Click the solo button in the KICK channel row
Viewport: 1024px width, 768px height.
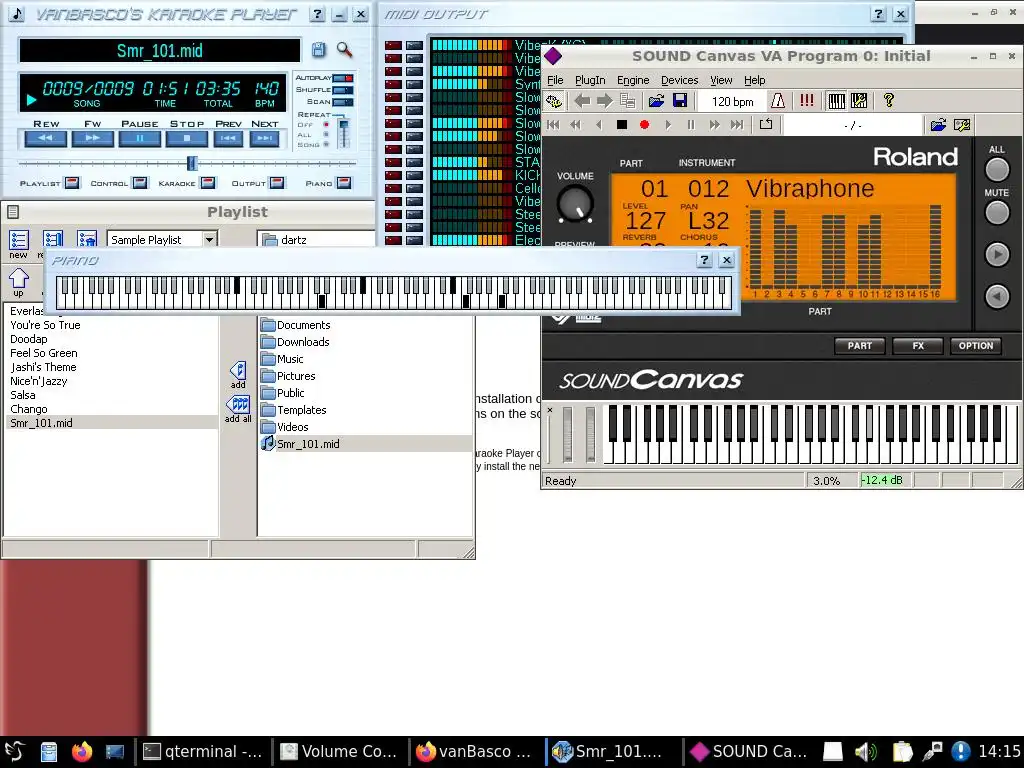[x=414, y=175]
